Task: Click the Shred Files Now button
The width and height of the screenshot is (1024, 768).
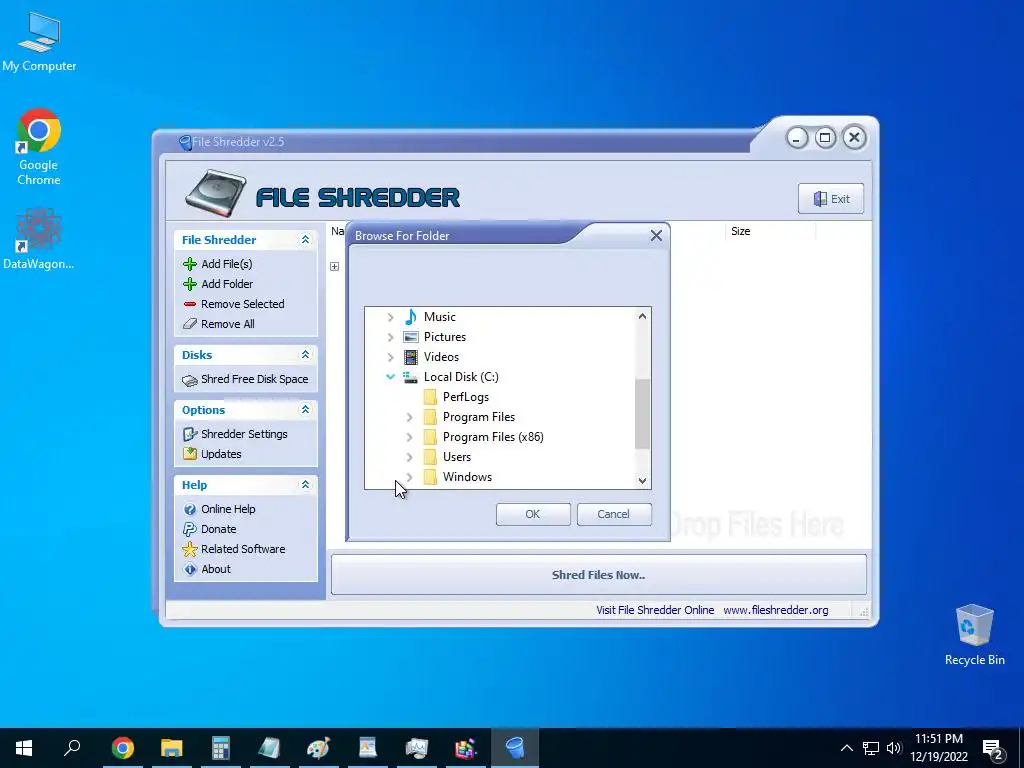Action: click(598, 575)
